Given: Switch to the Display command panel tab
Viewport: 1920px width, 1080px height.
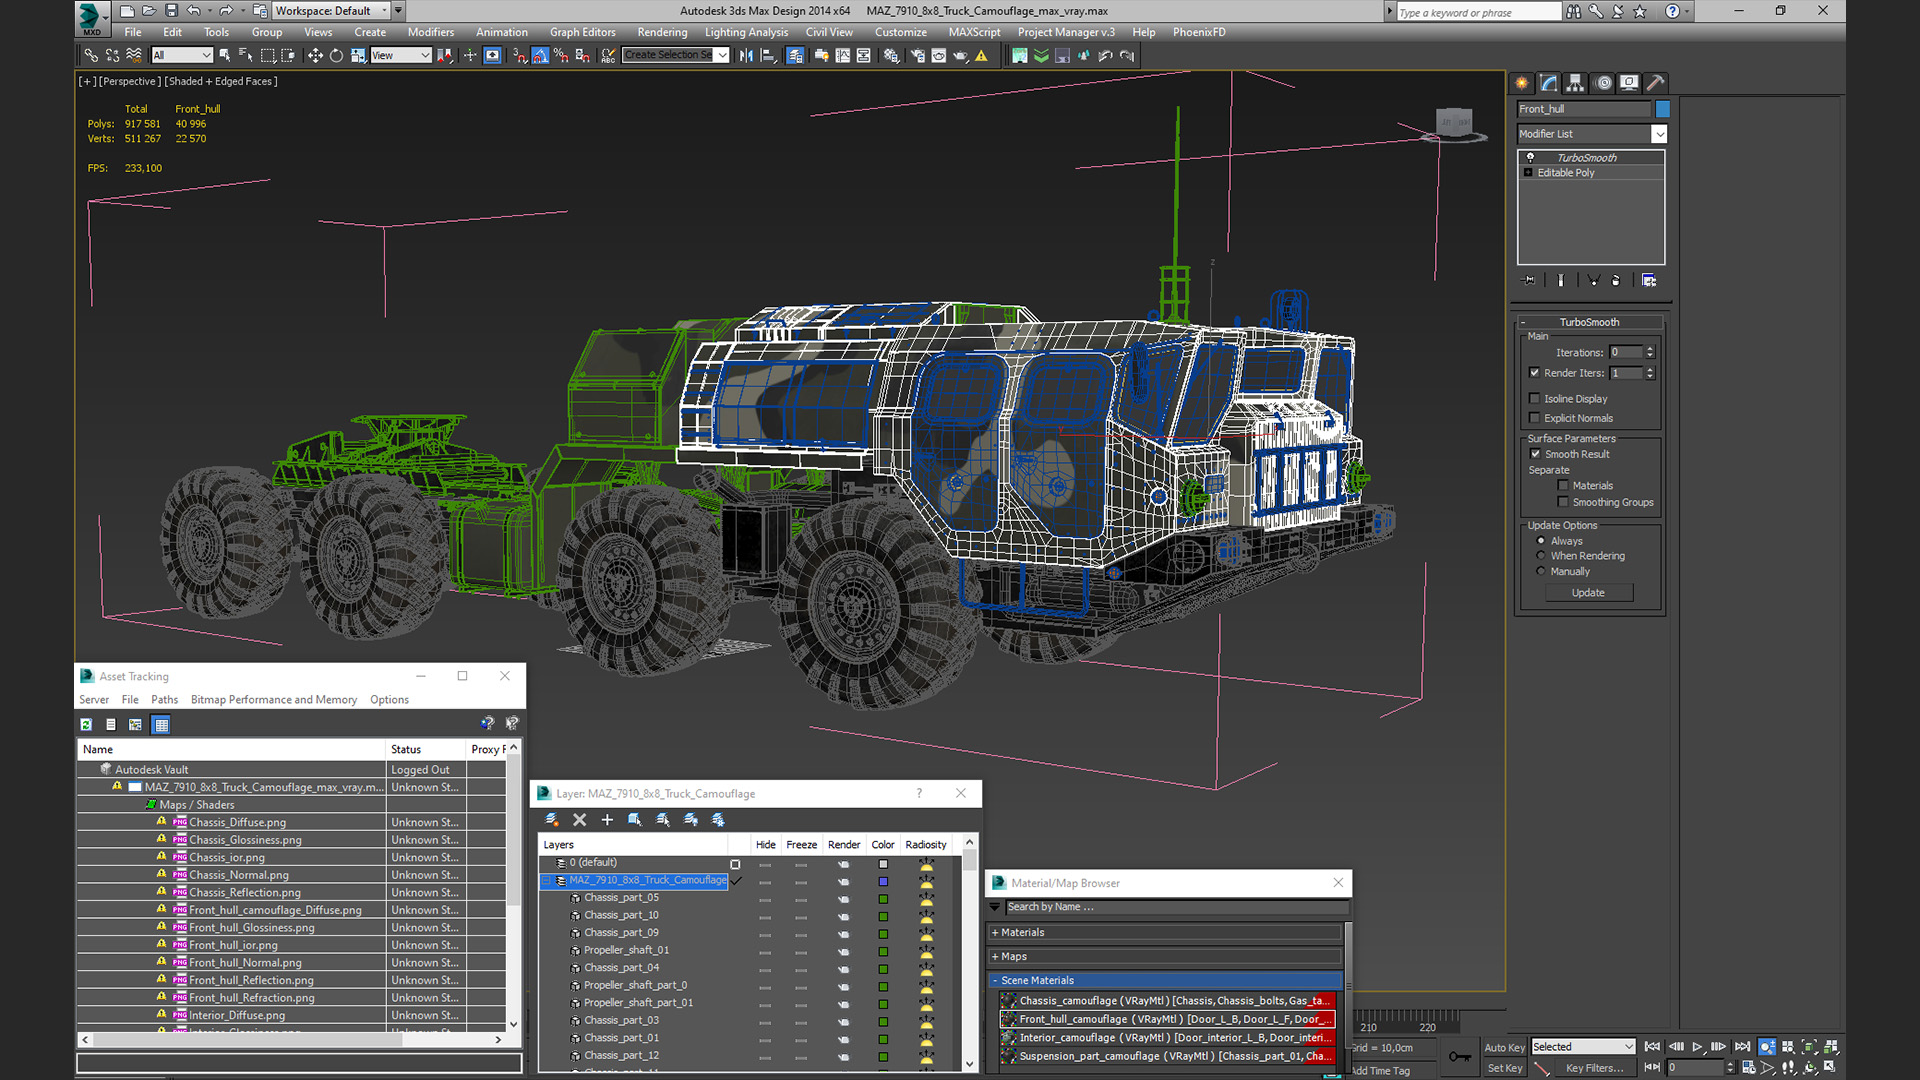Looking at the screenshot, I should 1629,83.
